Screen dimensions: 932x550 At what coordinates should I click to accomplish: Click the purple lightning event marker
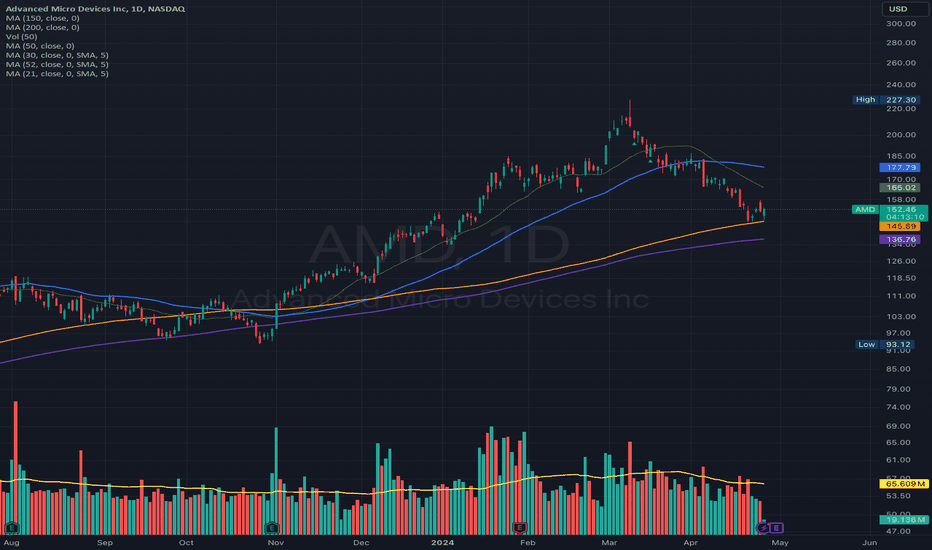[x=763, y=527]
